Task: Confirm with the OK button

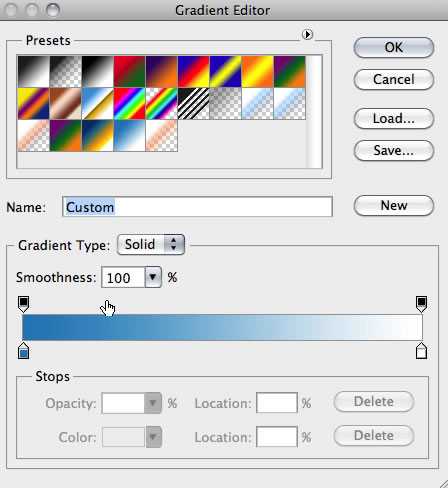Action: click(394, 47)
